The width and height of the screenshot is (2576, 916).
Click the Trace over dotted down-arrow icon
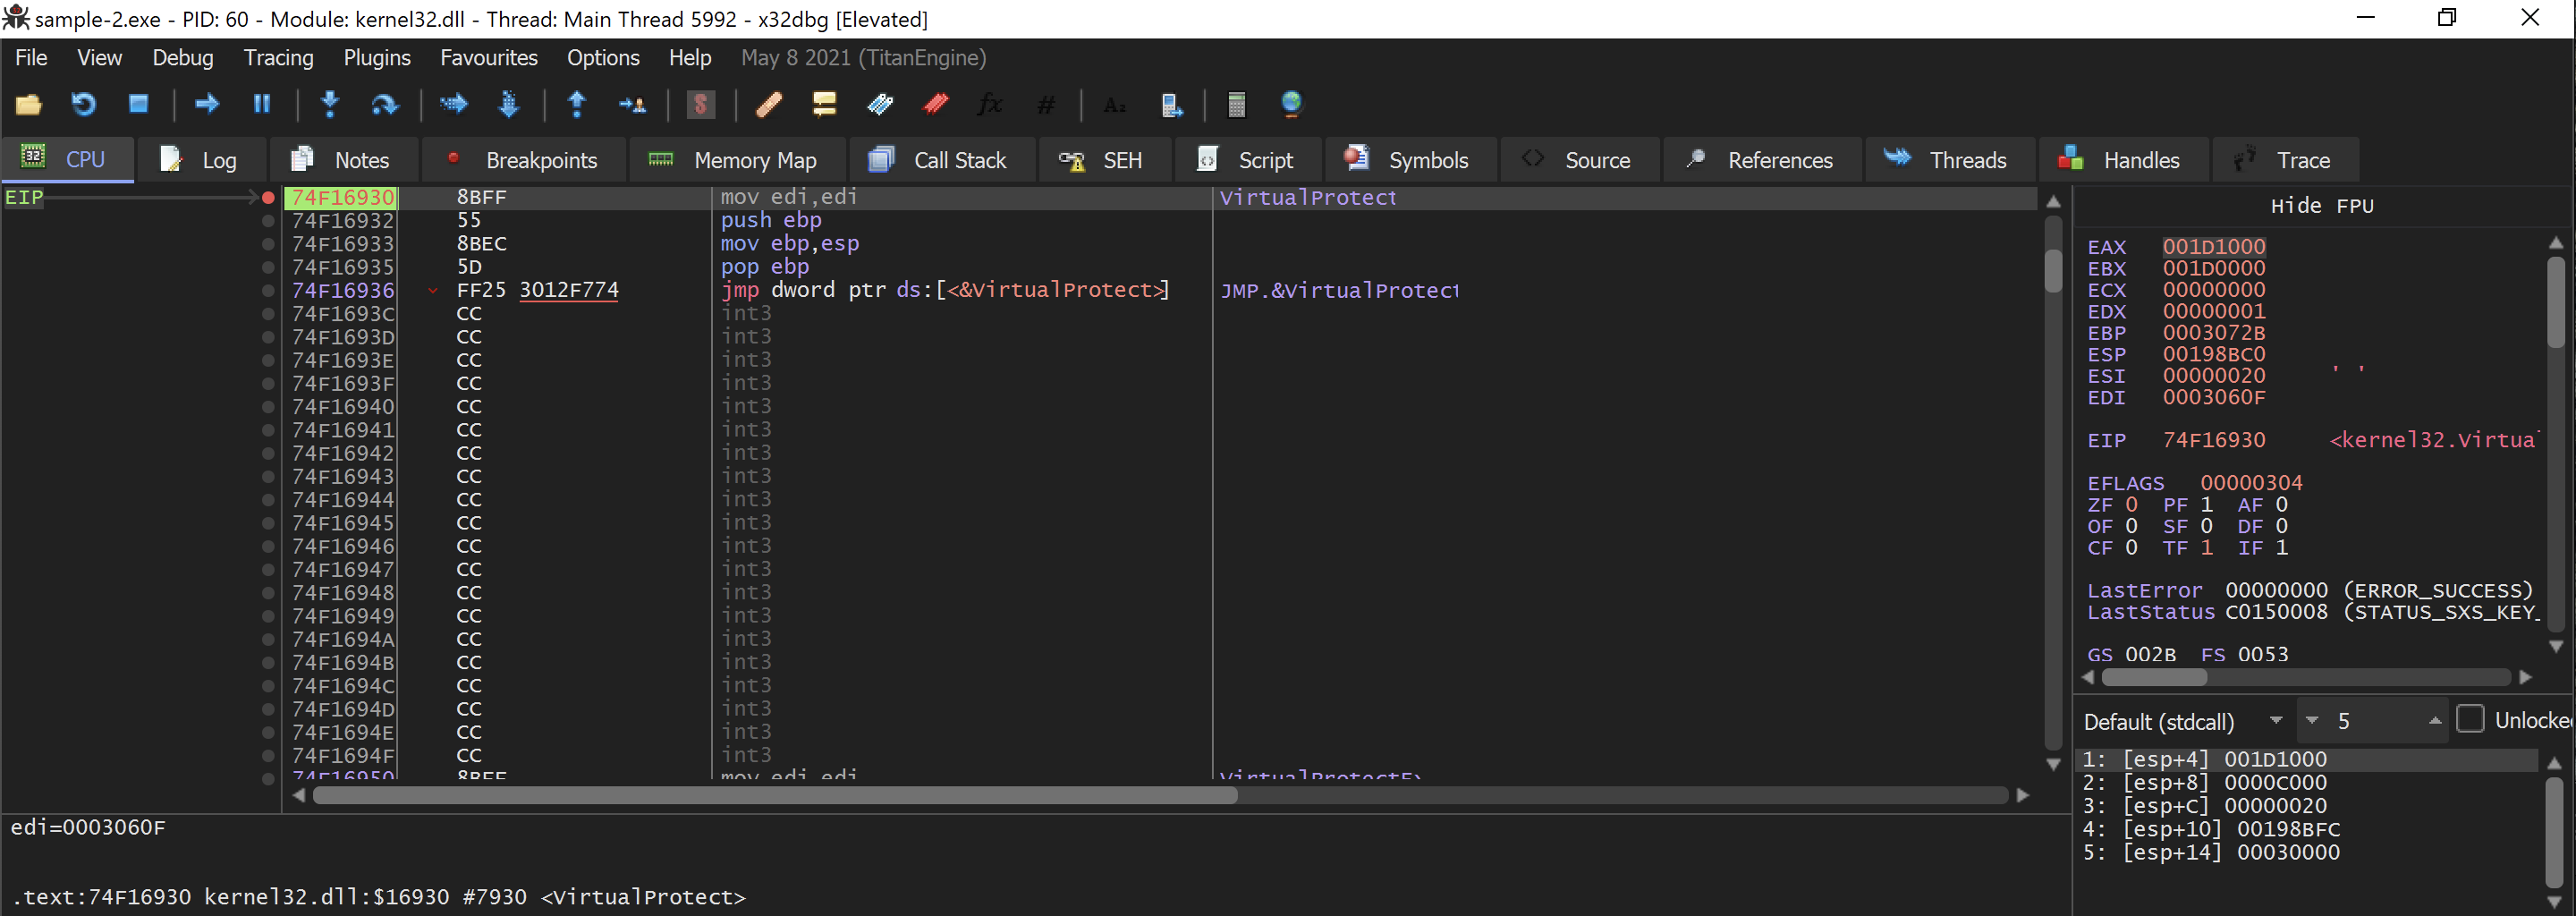click(509, 104)
